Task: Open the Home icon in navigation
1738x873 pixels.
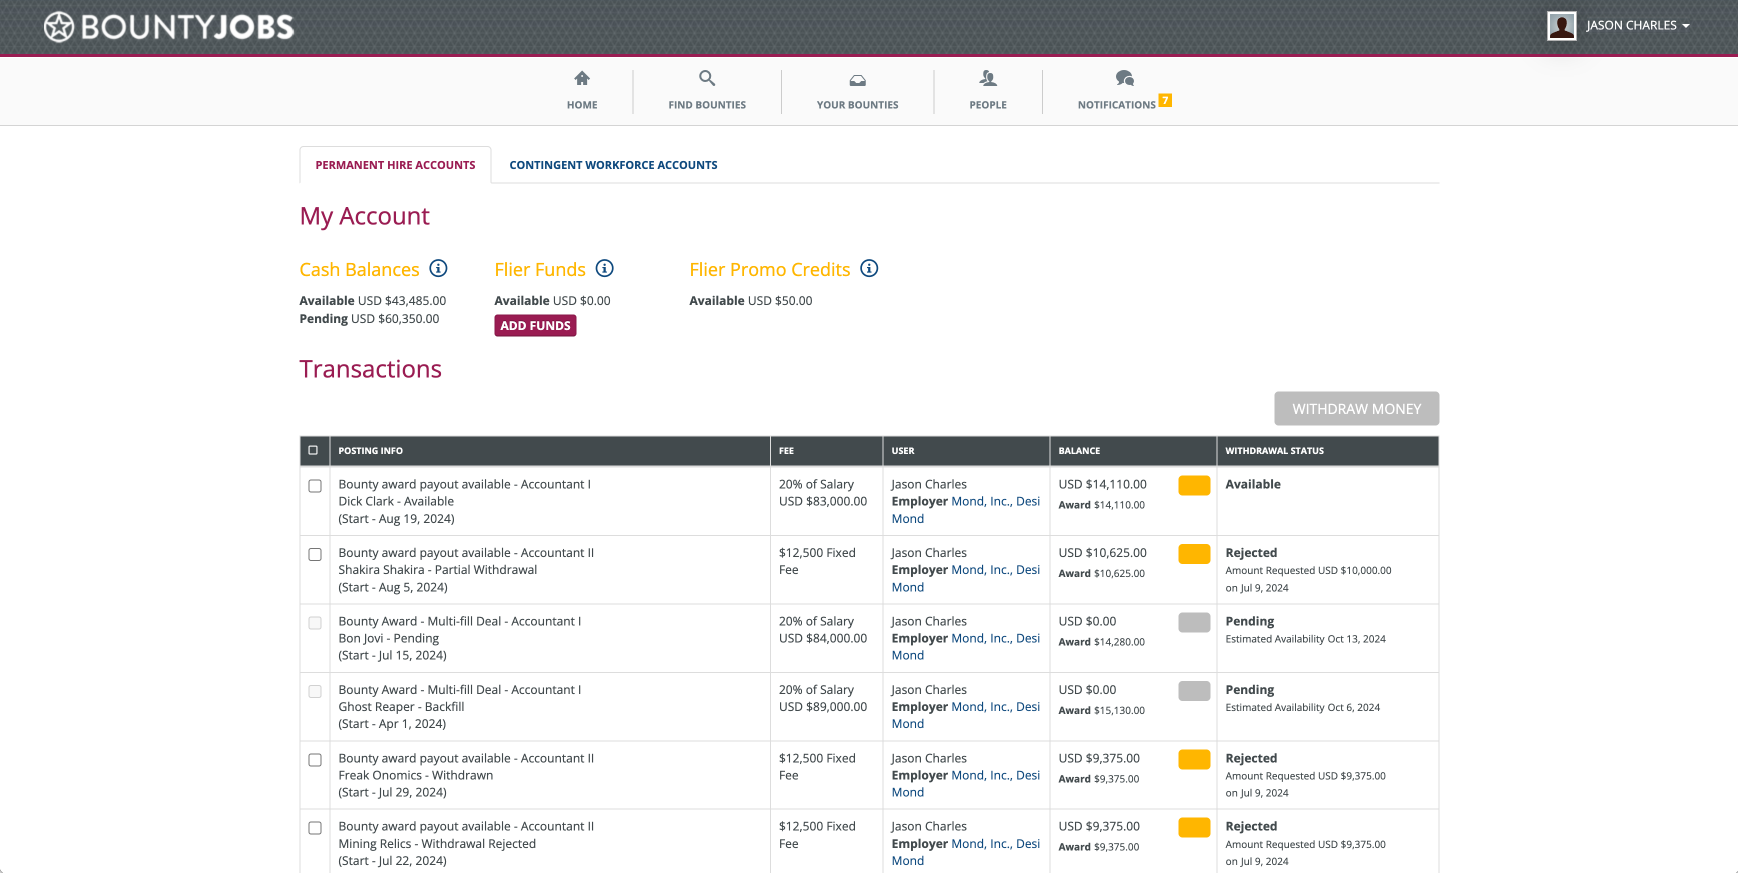Action: click(582, 78)
